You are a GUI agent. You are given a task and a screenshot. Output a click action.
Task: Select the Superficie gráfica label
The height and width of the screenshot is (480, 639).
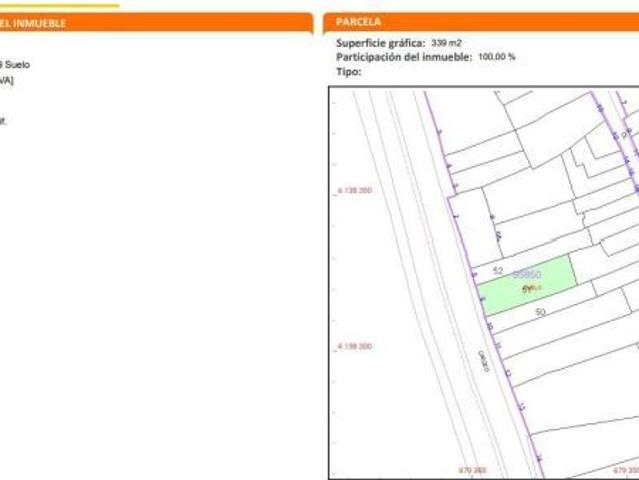pyautogui.click(x=380, y=44)
